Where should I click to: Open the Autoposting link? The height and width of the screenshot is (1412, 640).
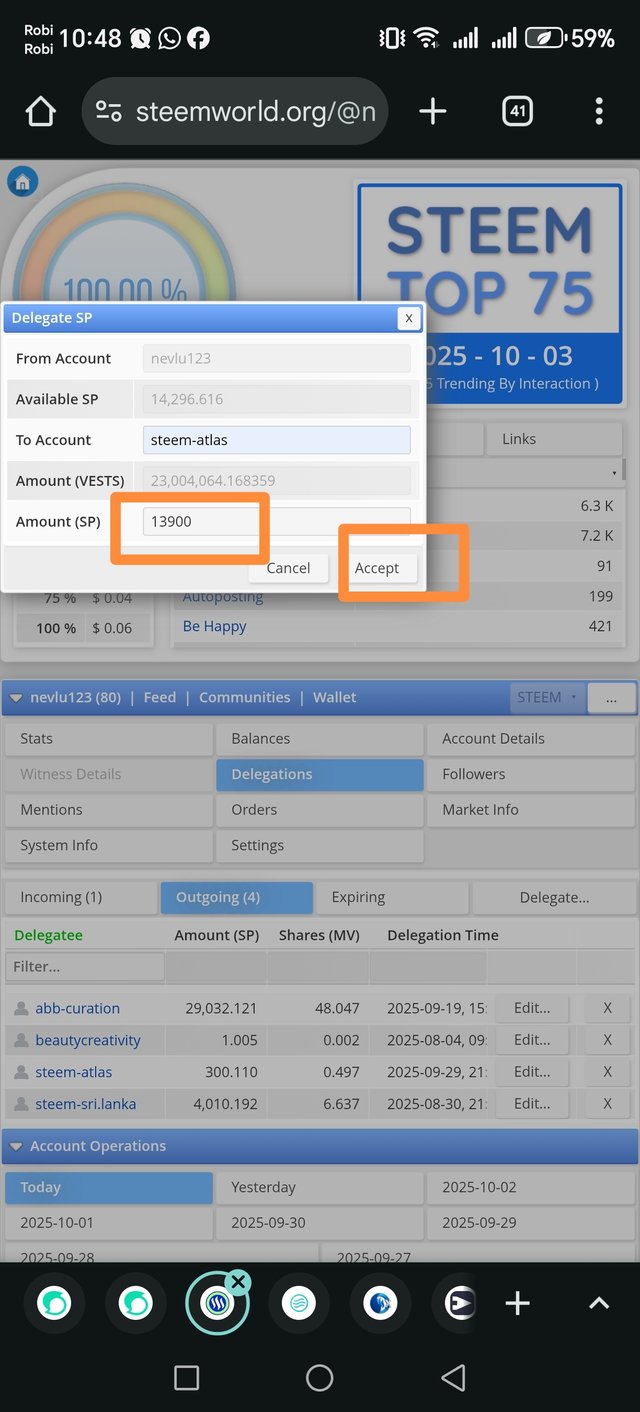tap(223, 597)
